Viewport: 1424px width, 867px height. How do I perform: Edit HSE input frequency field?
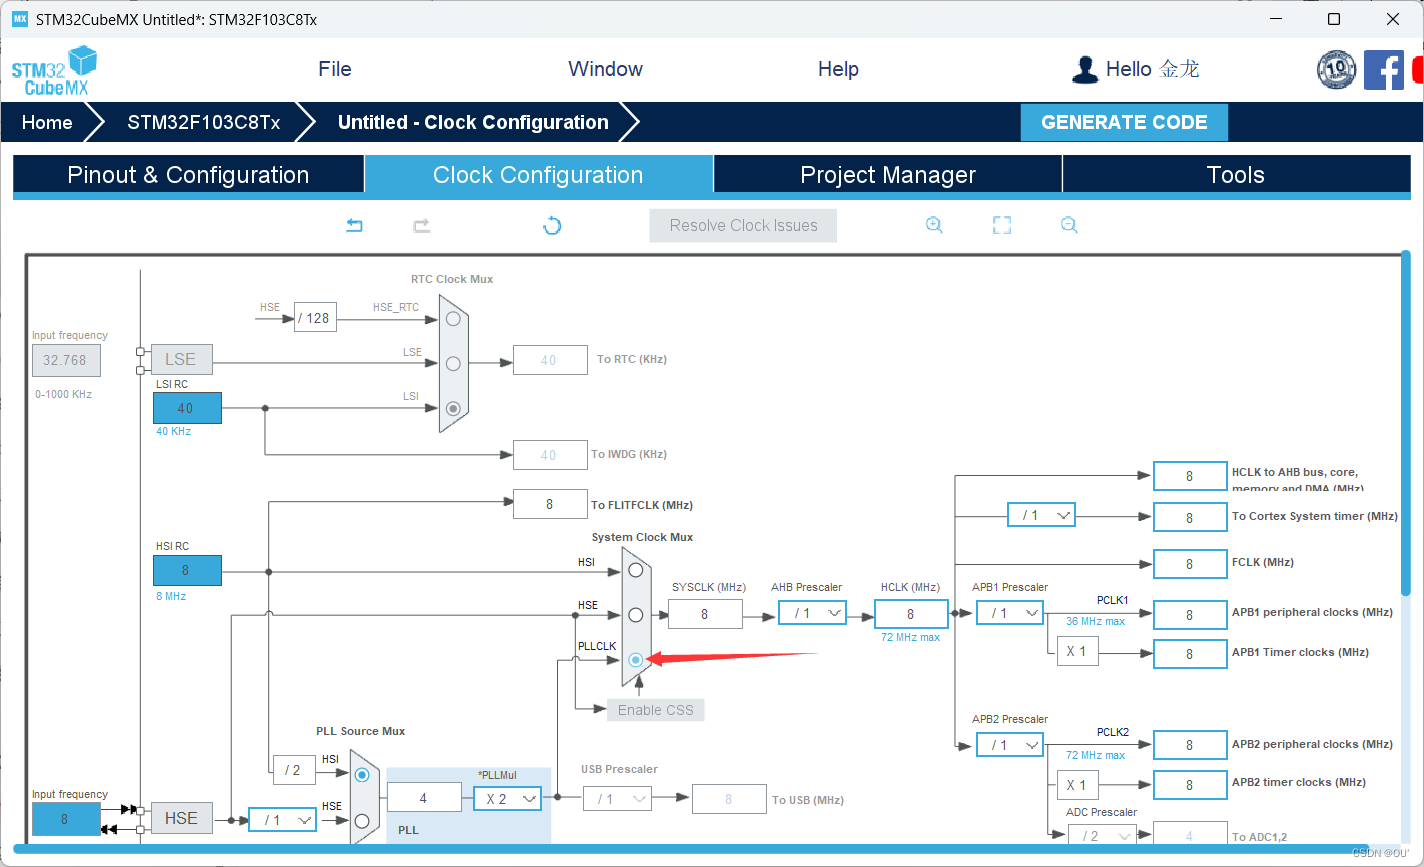pos(65,819)
